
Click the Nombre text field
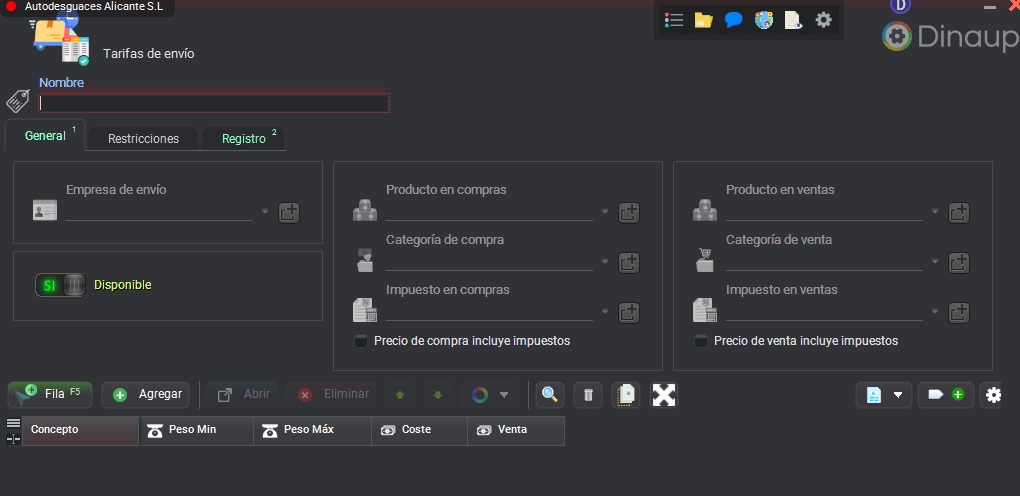coord(214,103)
